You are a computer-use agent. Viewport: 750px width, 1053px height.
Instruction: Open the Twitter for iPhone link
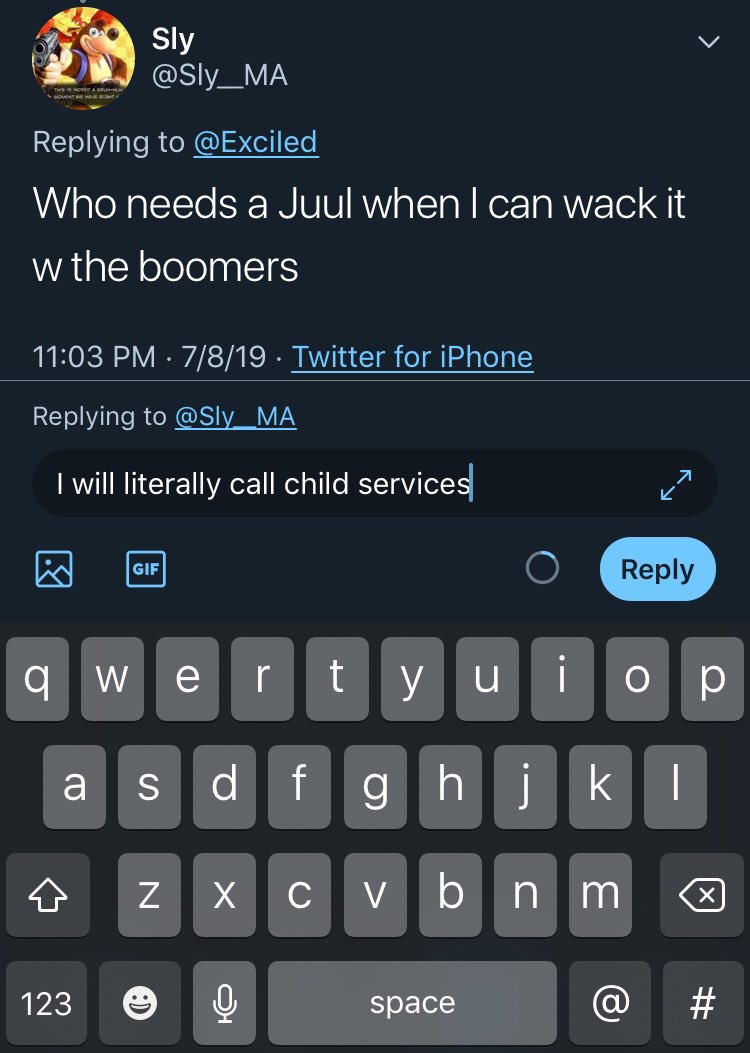click(412, 357)
